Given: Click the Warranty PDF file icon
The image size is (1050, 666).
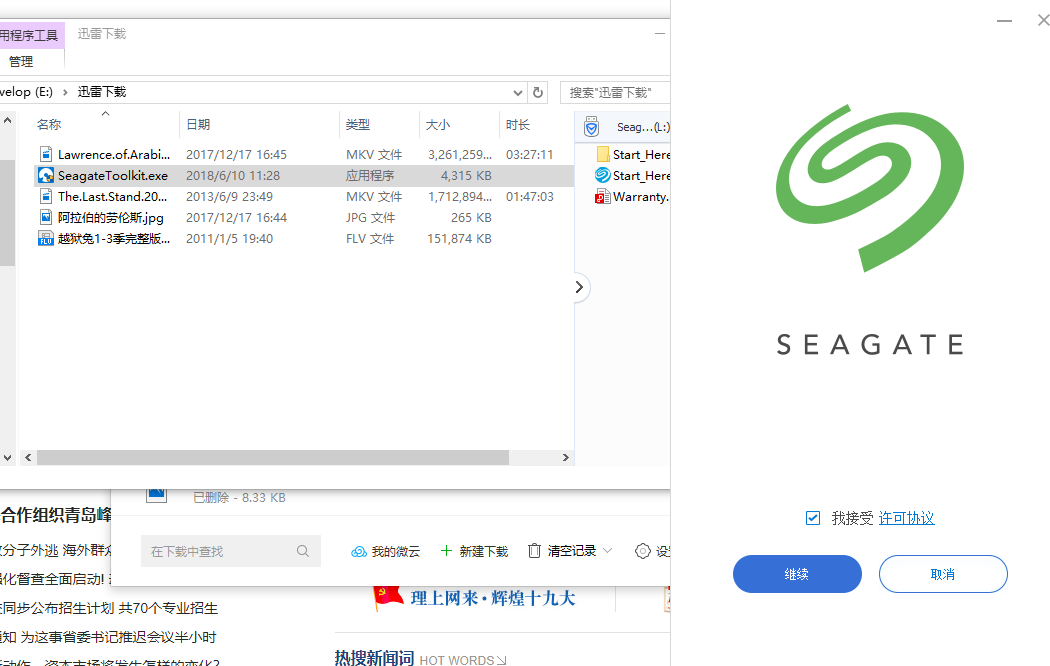Looking at the screenshot, I should 603,197.
